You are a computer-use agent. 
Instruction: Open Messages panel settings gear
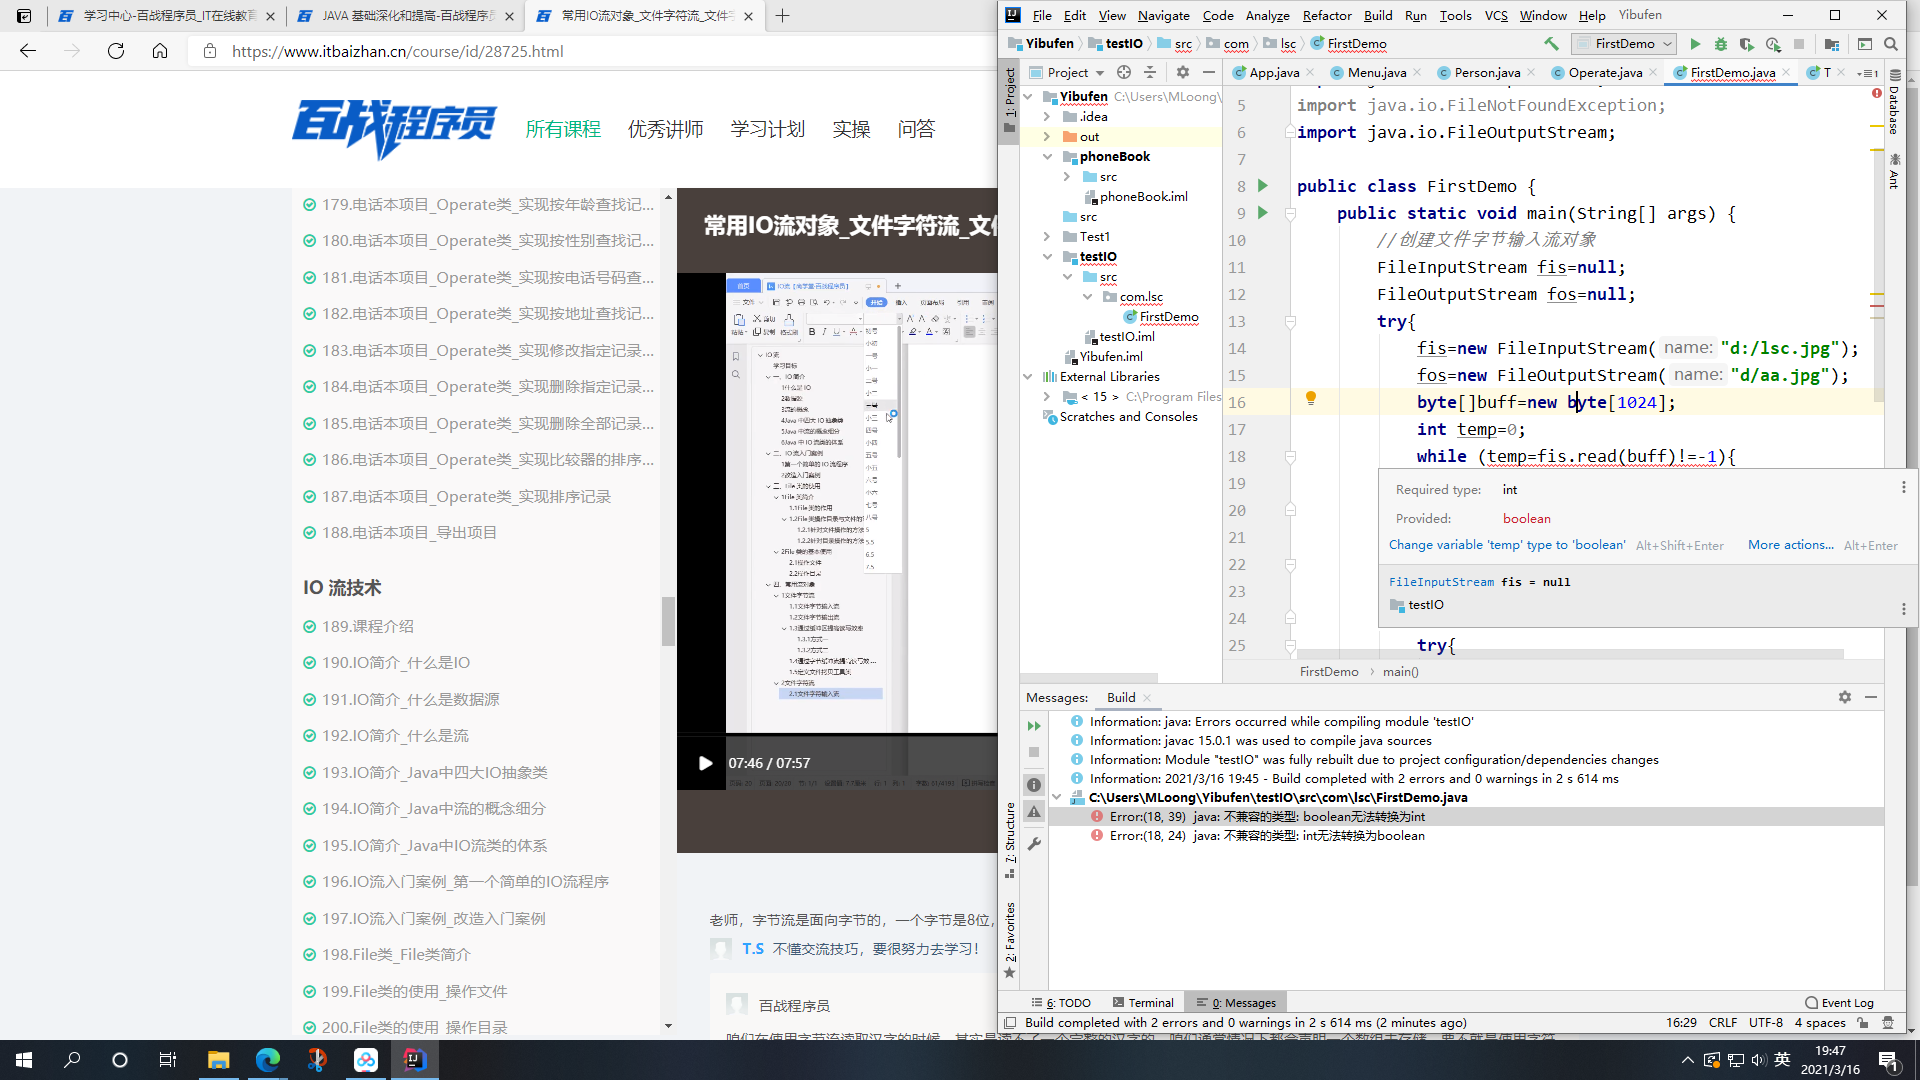(1845, 697)
